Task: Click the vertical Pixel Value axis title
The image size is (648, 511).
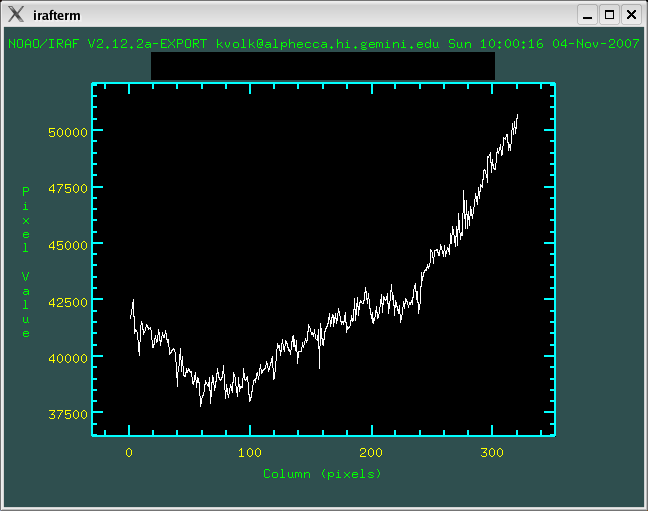Action: coord(26,262)
